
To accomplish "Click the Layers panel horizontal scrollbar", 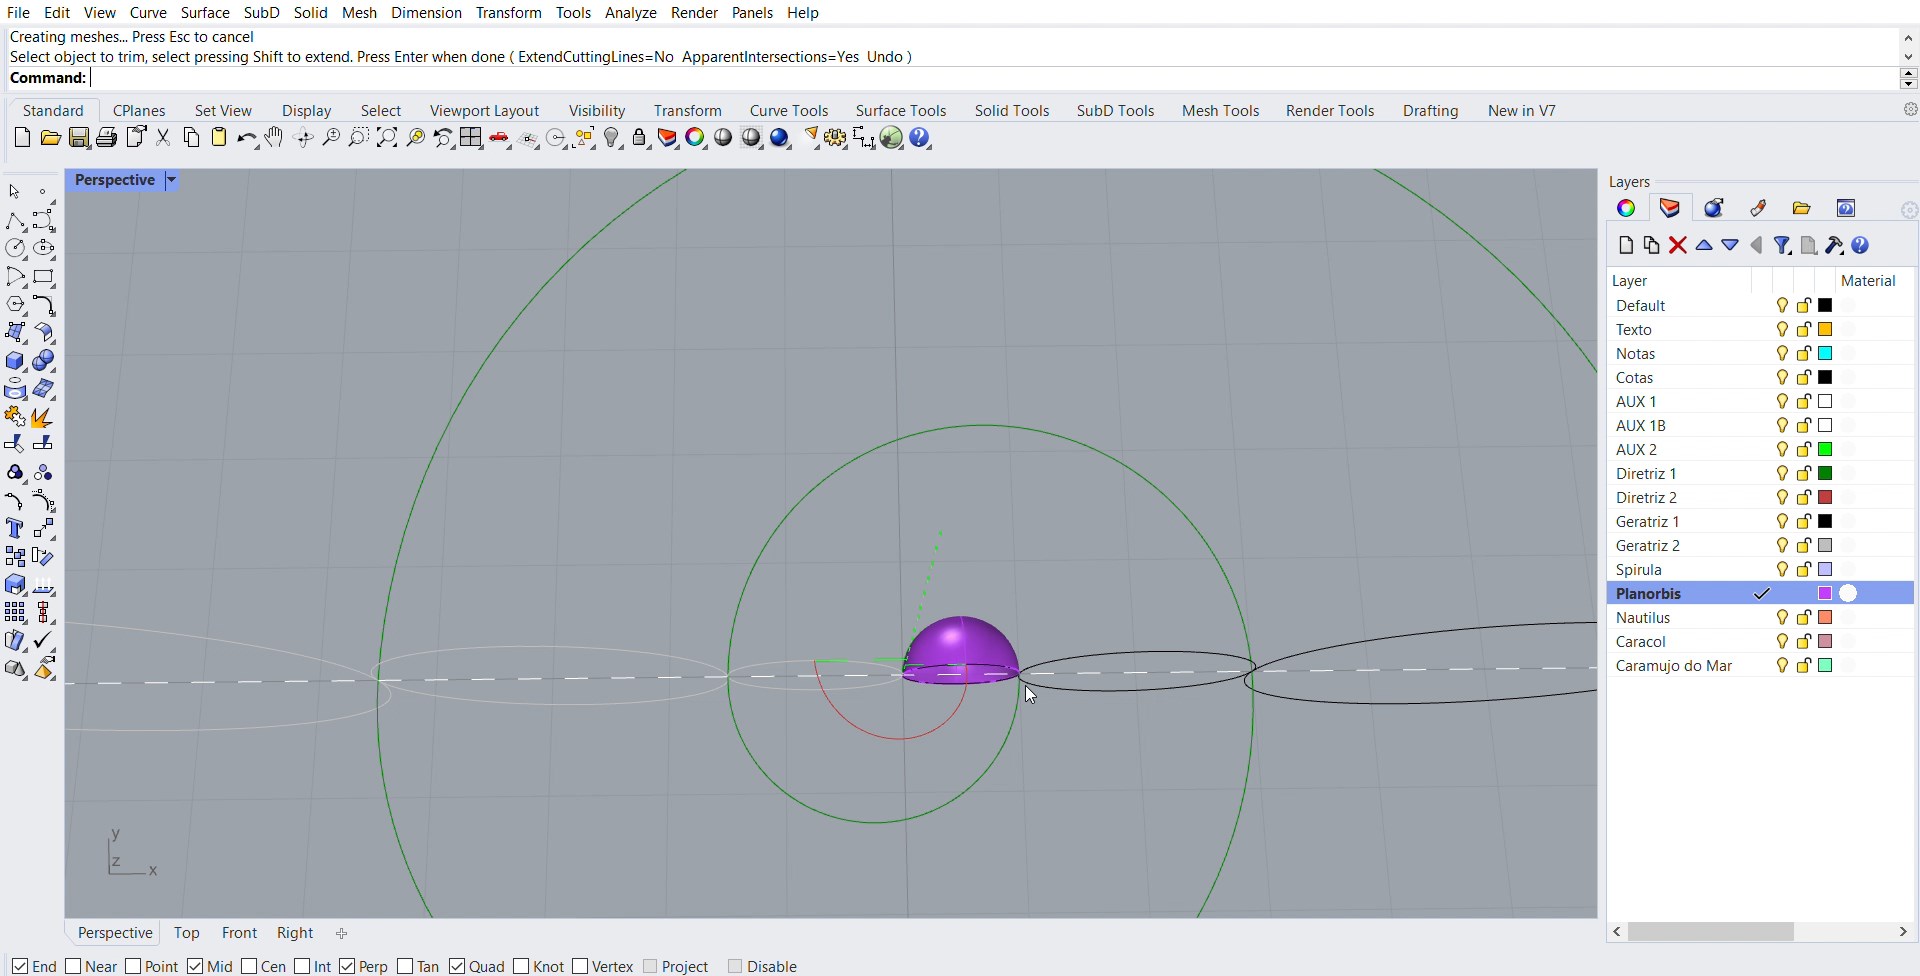I will (x=1710, y=932).
